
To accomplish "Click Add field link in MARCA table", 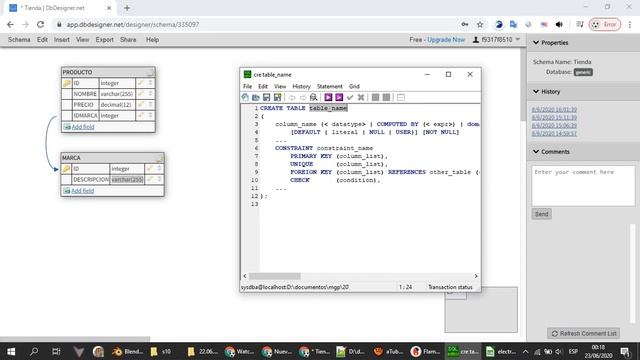I will coord(82,191).
